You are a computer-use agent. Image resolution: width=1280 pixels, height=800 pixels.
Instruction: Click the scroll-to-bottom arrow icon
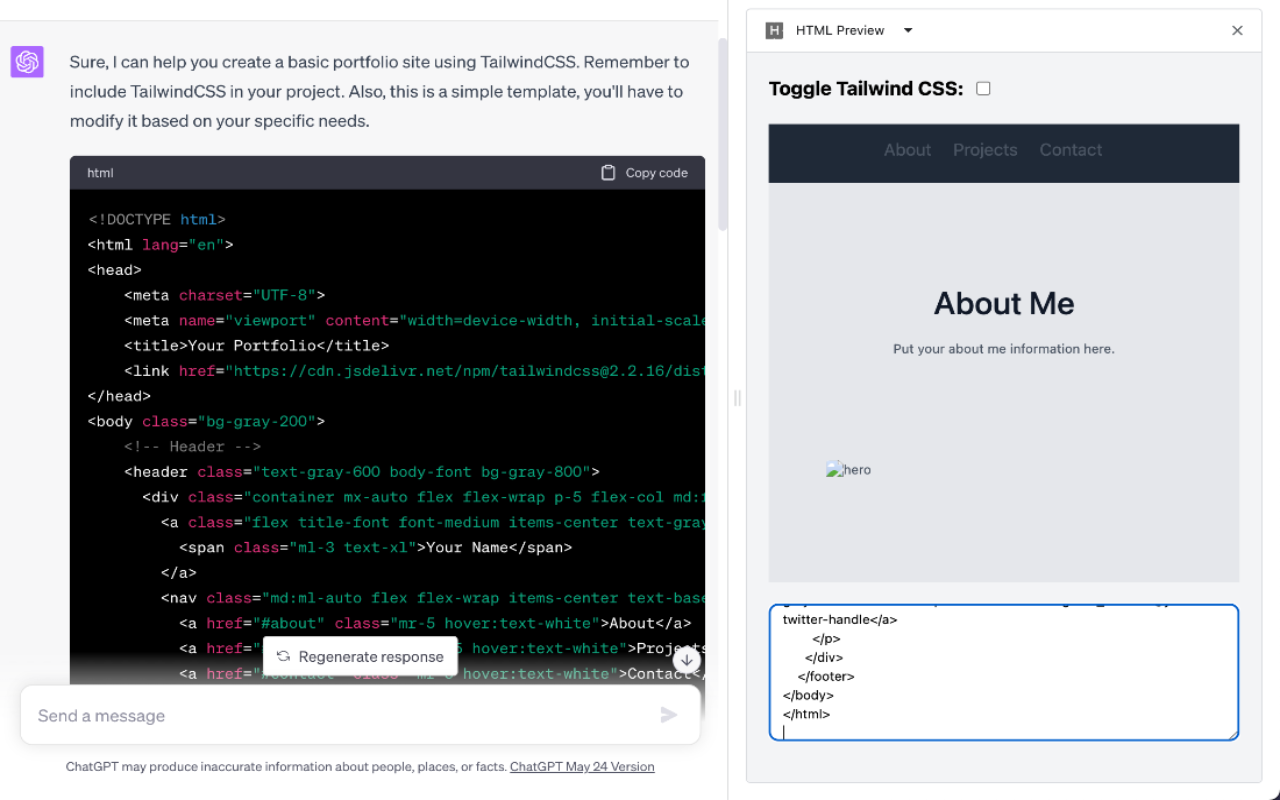pyautogui.click(x=687, y=660)
